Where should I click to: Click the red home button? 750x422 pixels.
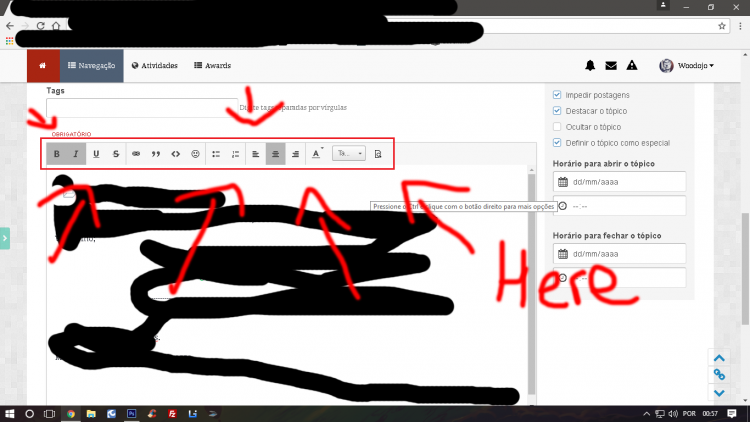pos(43,66)
